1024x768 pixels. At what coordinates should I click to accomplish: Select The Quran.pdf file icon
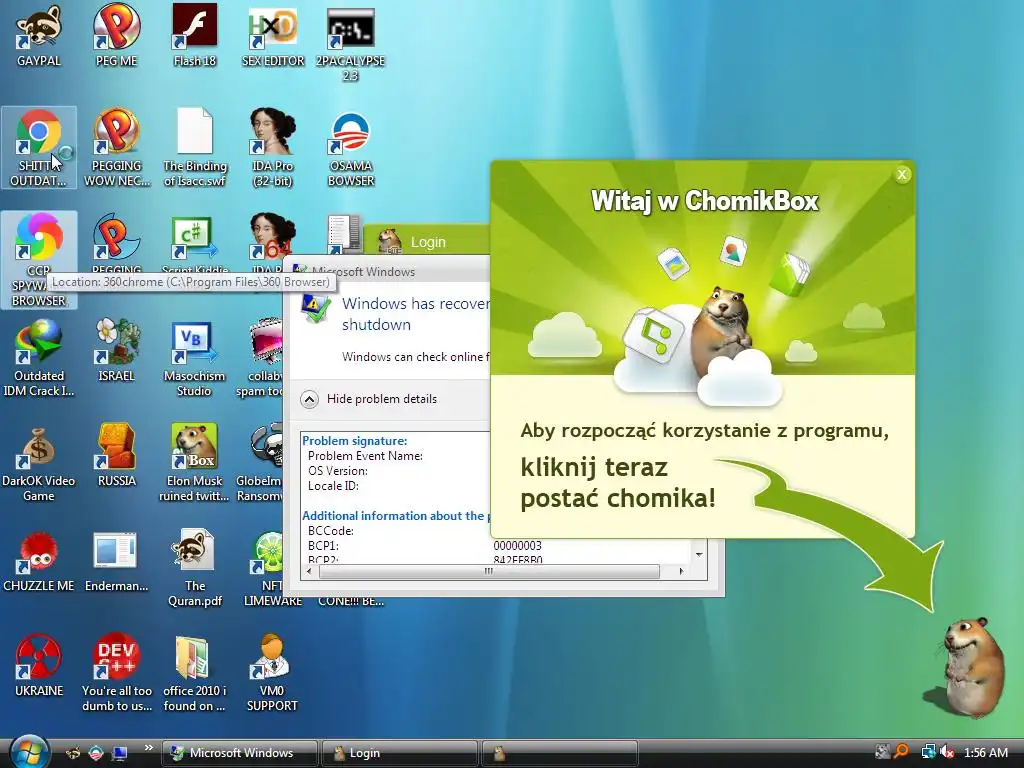coord(195,568)
